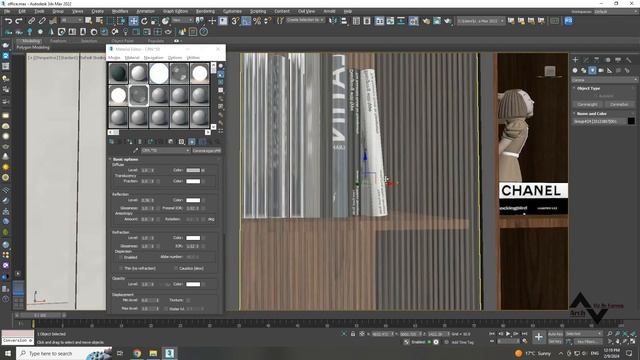This screenshot has height=360, width=640.
Task: Click the Reflection Level input field
Action: click(x=145, y=200)
